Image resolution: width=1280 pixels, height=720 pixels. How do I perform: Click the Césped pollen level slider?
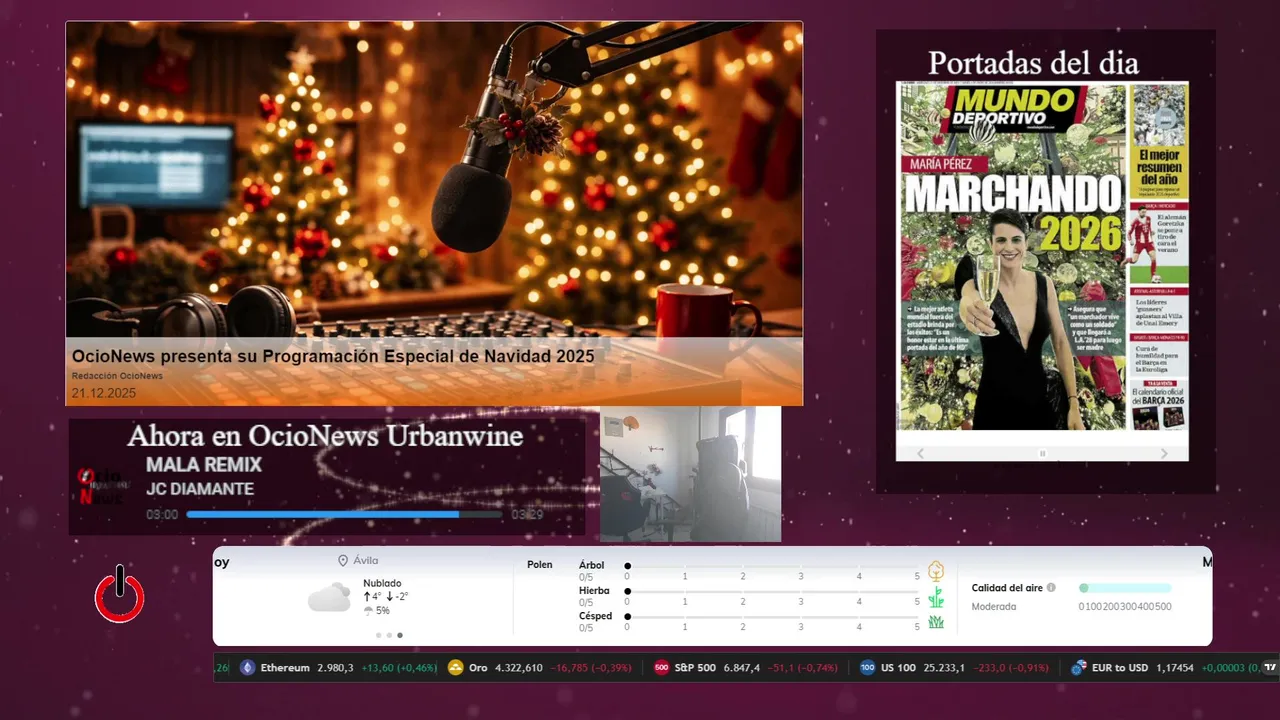pos(772,618)
